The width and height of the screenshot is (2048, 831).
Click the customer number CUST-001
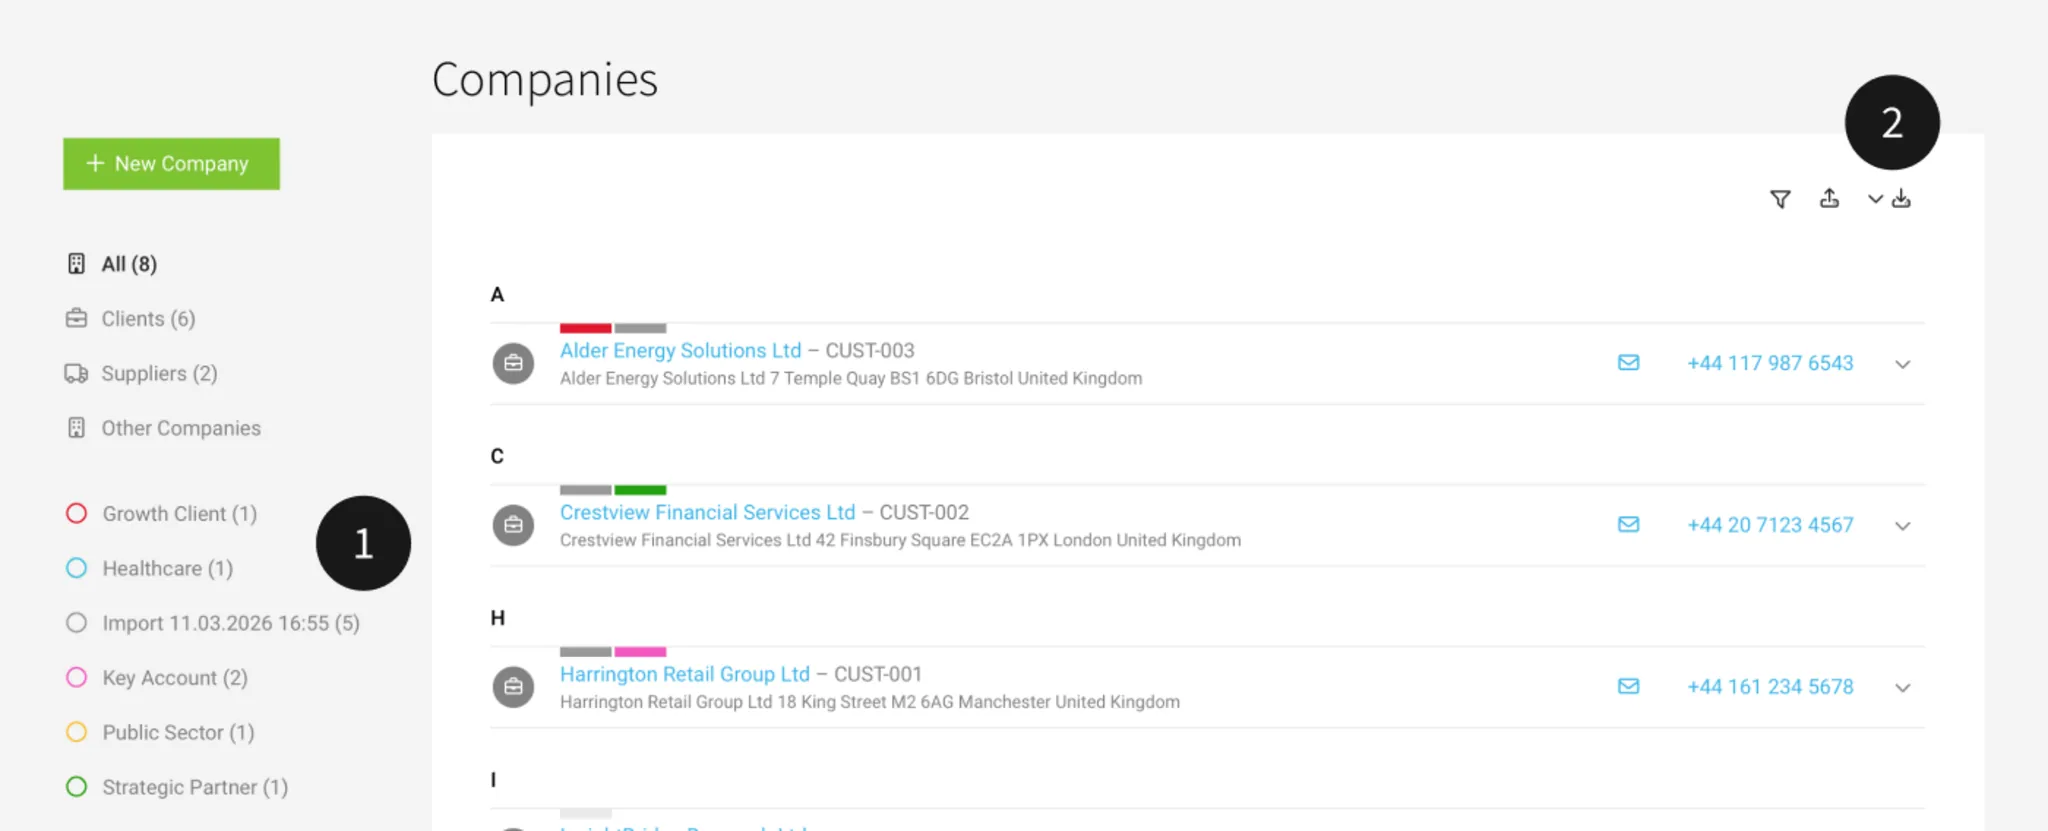click(878, 675)
